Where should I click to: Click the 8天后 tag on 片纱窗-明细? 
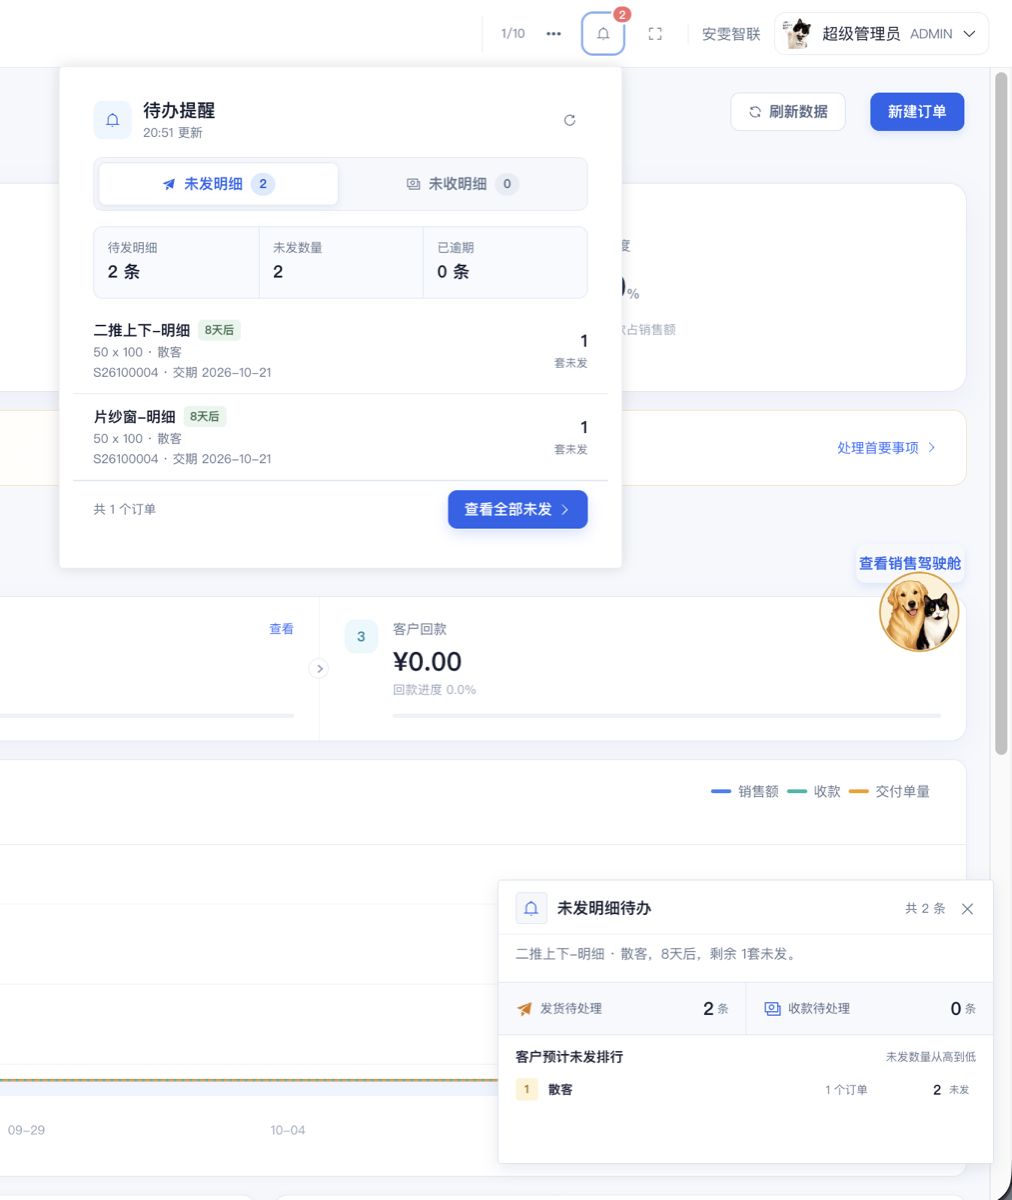pyautogui.click(x=205, y=416)
